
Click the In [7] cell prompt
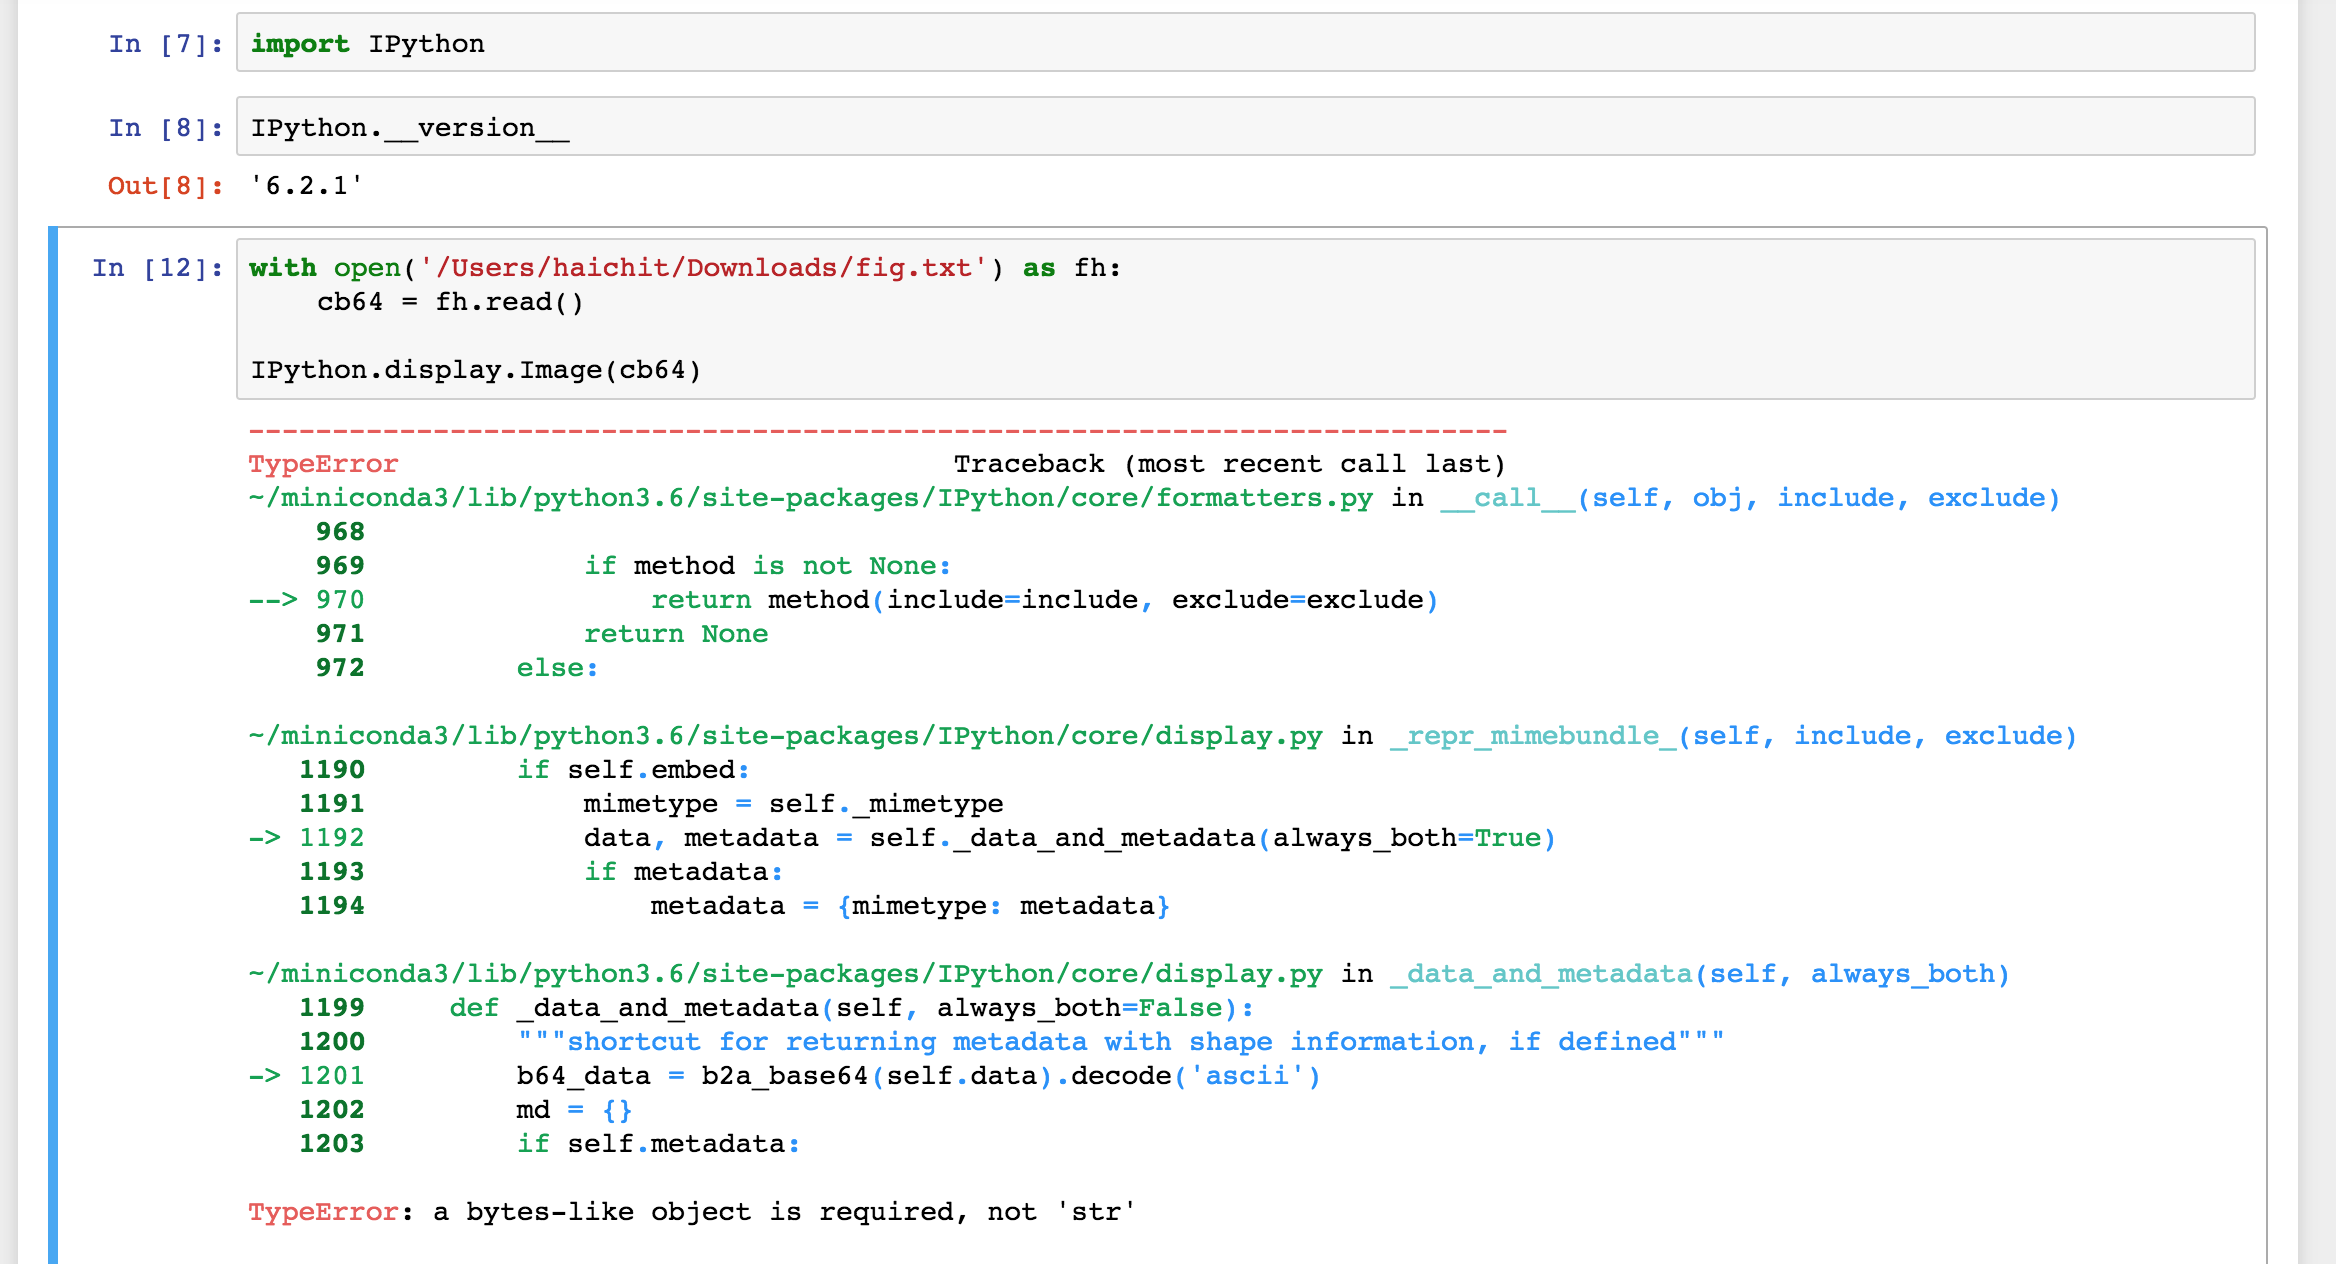click(164, 43)
